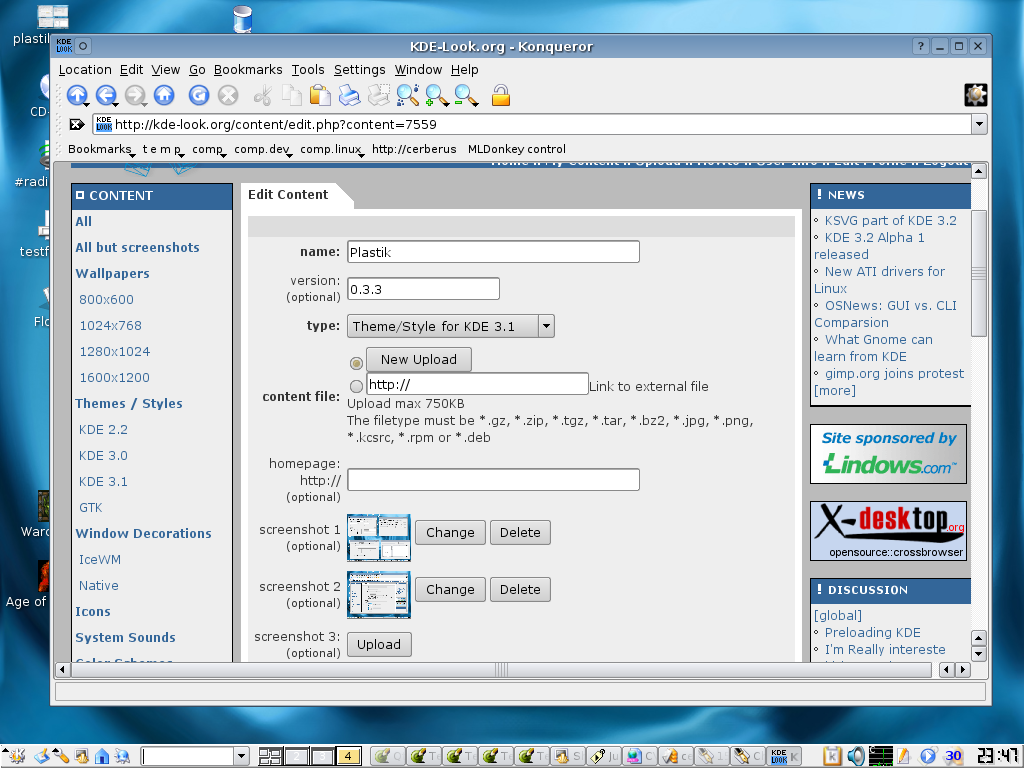The image size is (1024, 768).
Task: Open the type dropdown Theme/Style for KDE 3.1
Action: pyautogui.click(x=451, y=326)
